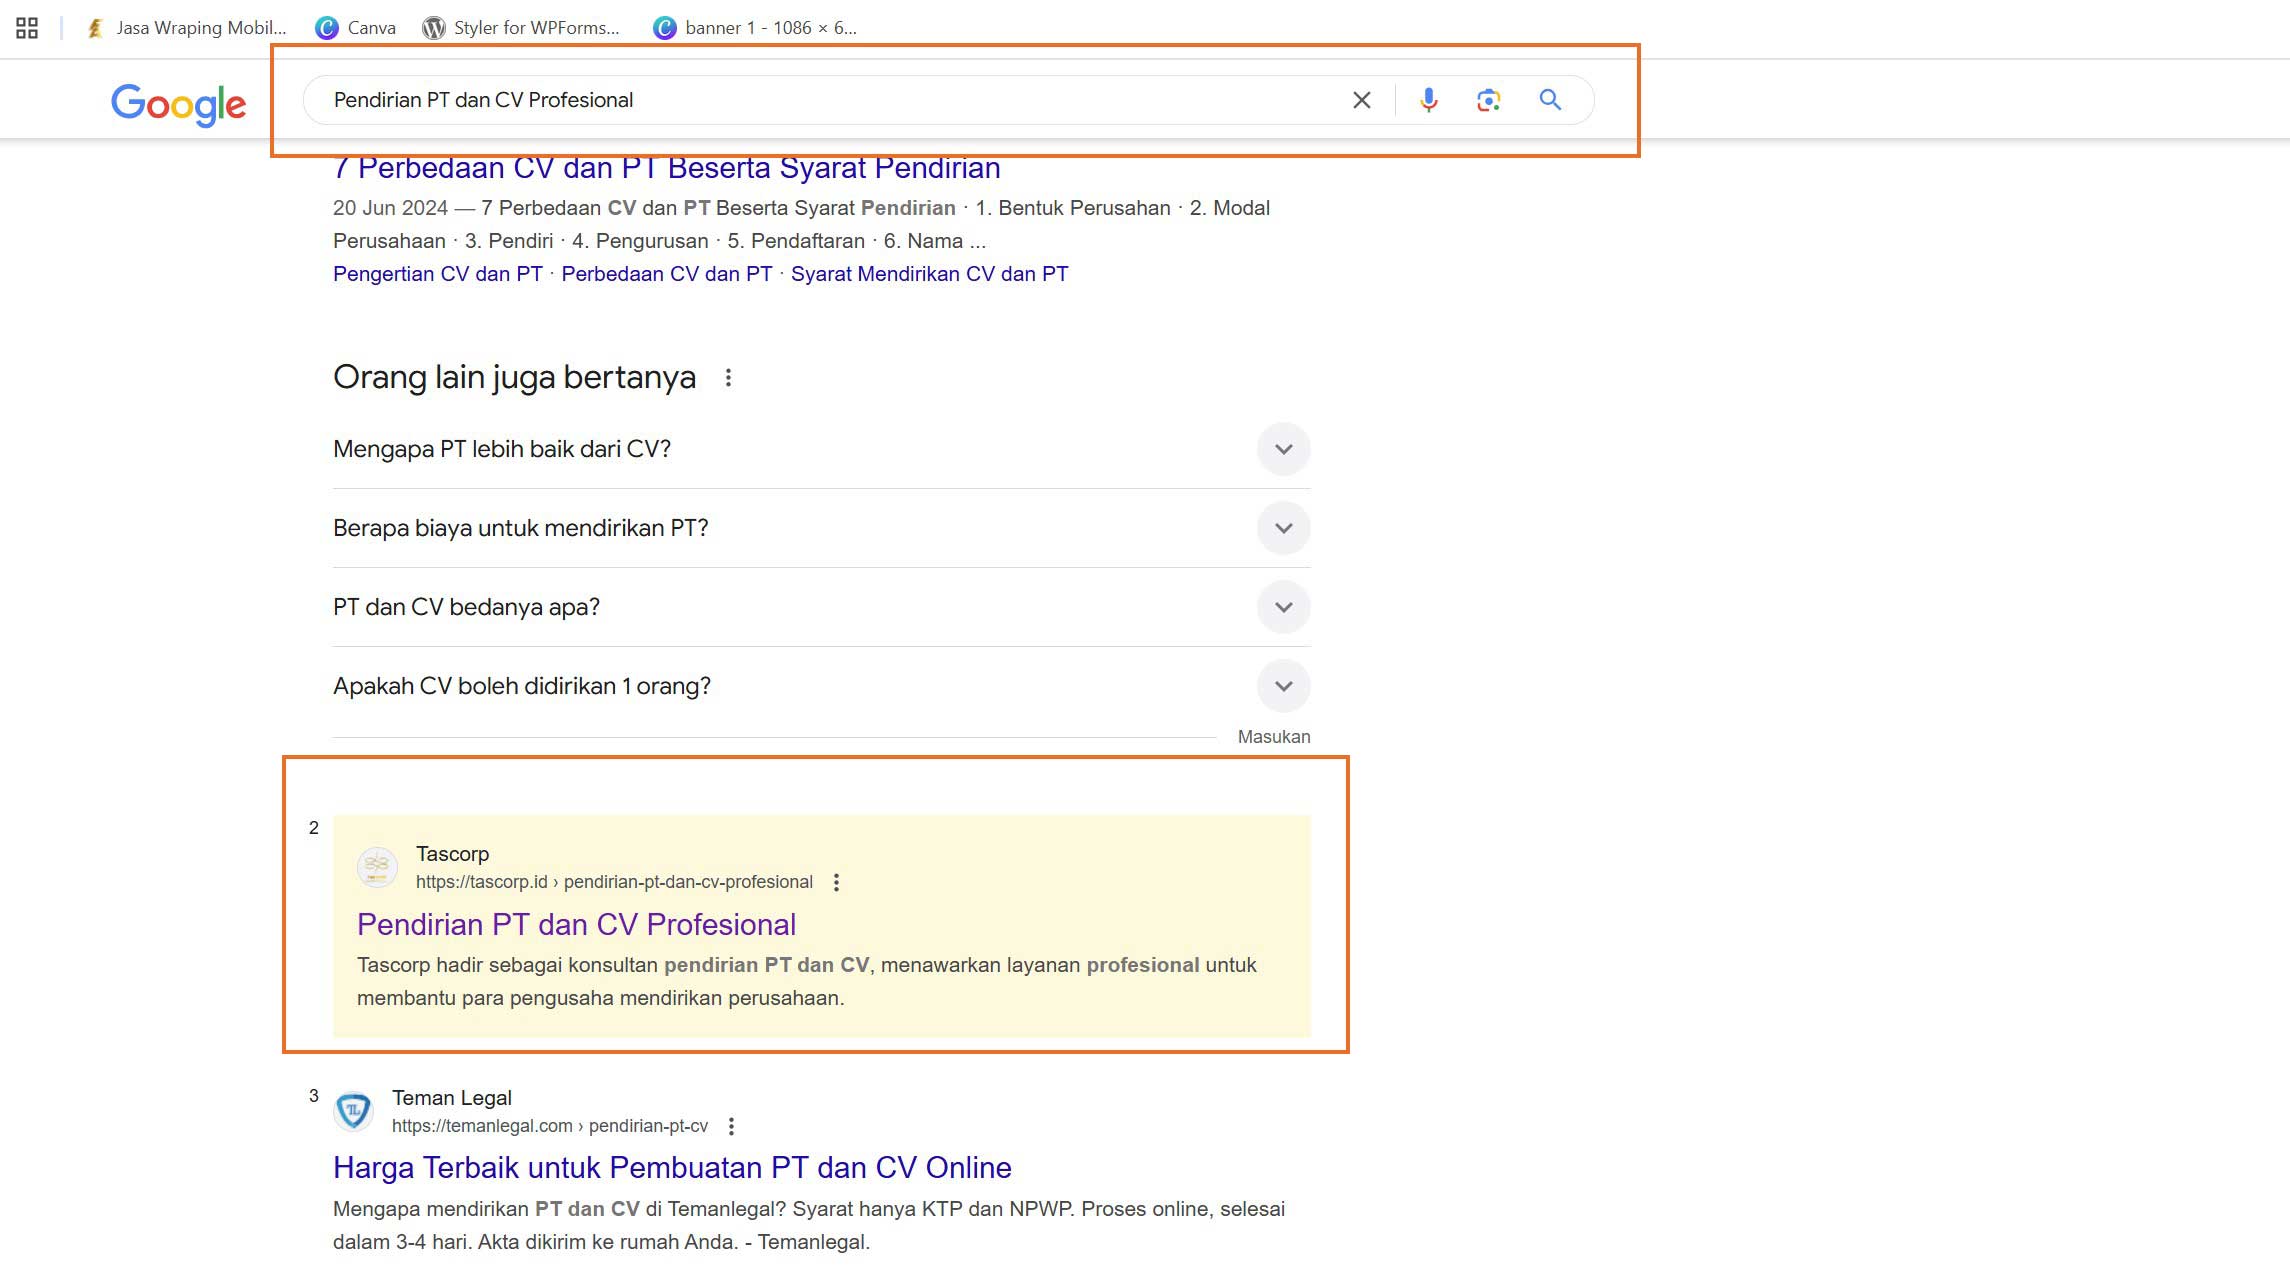Jump to Perbedaan CV dan PT section
The height and width of the screenshot is (1287, 2290).
[667, 274]
